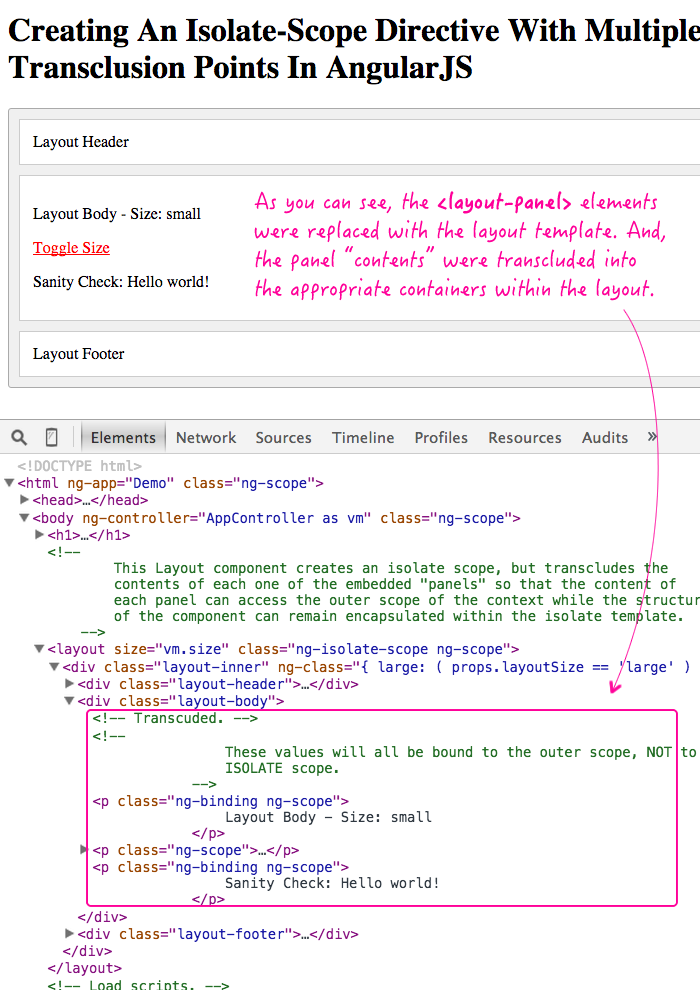Toggle the device mode phone icon

tap(52, 437)
